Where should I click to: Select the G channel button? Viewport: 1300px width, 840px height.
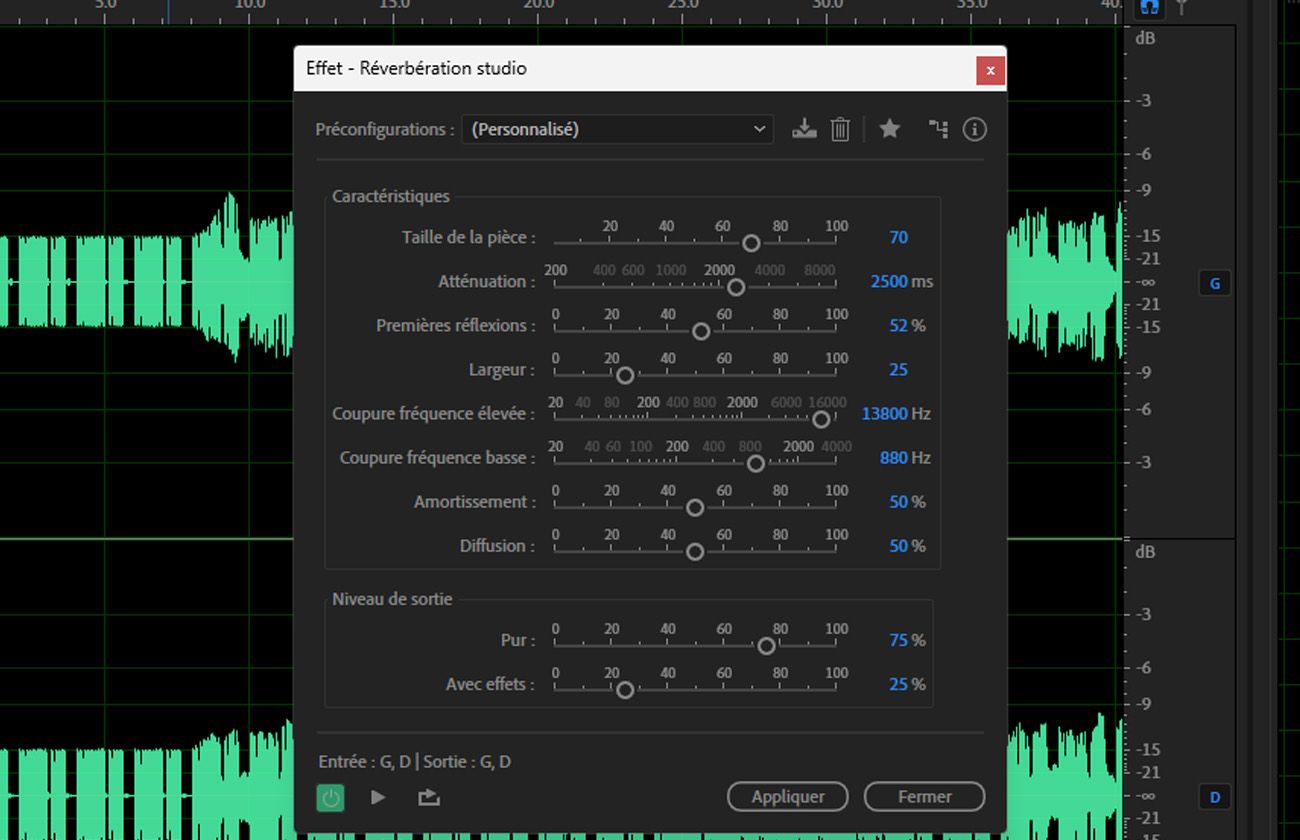tap(1214, 283)
